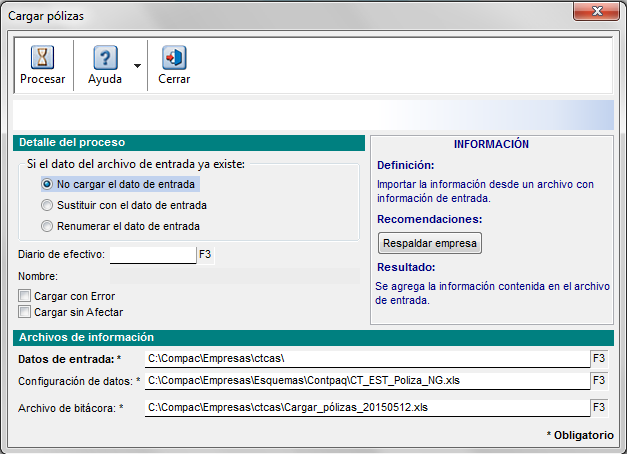
Task: Click the Respaldar empresa button
Action: coord(430,243)
